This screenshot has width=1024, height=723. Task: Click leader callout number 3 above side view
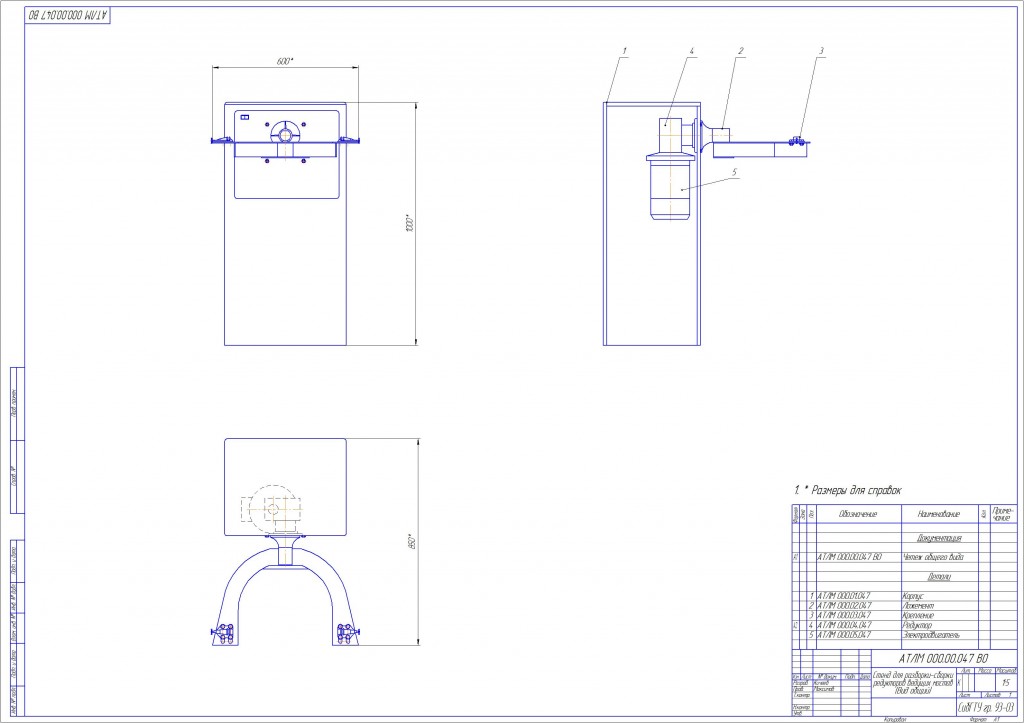point(822,51)
